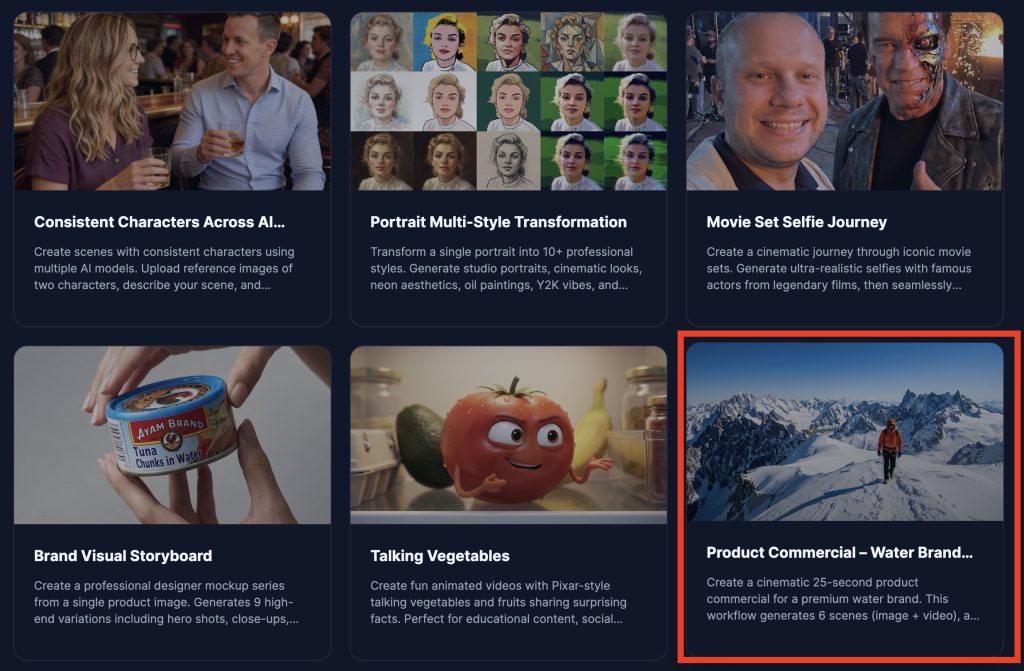Open the Brand Visual Storyboard title

123,556
